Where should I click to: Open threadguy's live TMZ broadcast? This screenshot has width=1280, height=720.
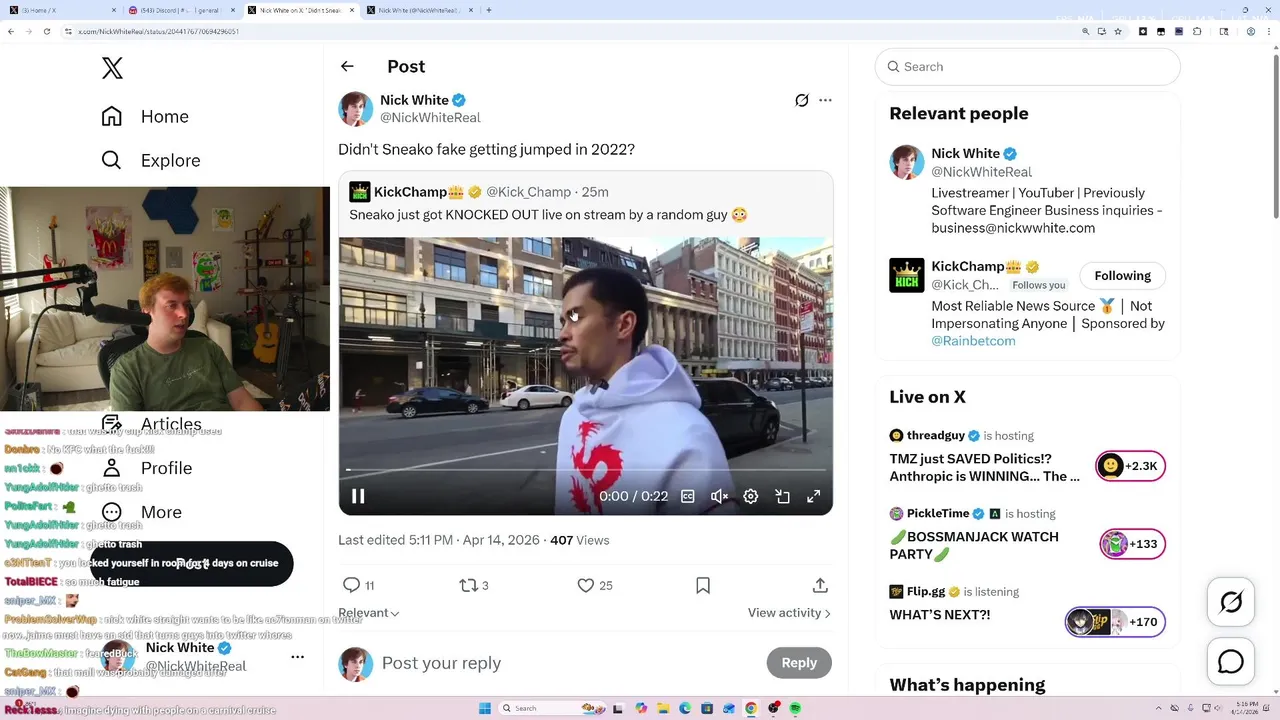[985, 467]
